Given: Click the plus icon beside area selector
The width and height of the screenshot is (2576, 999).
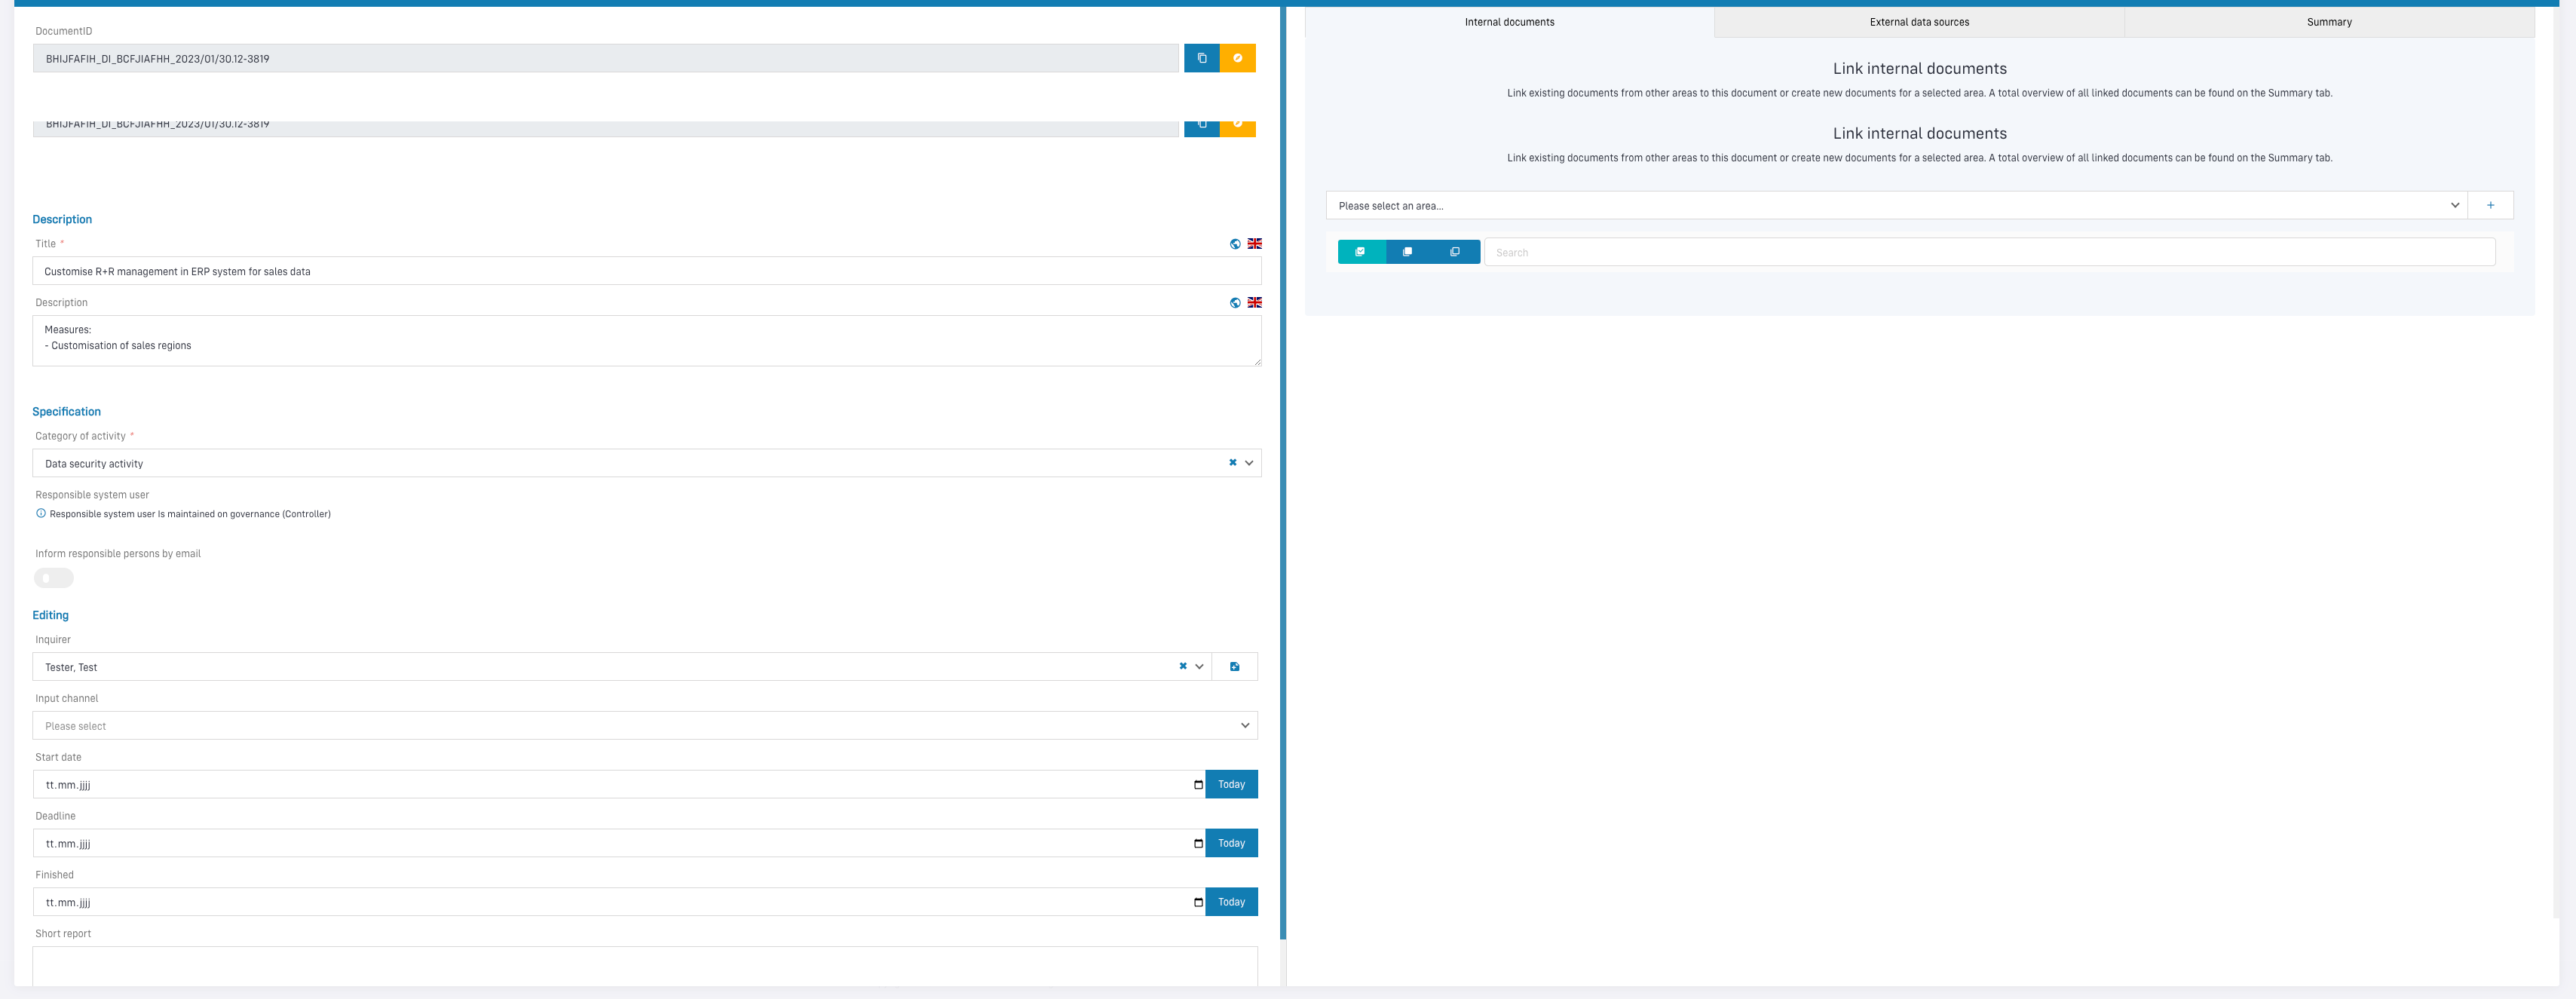Looking at the screenshot, I should [2490, 205].
